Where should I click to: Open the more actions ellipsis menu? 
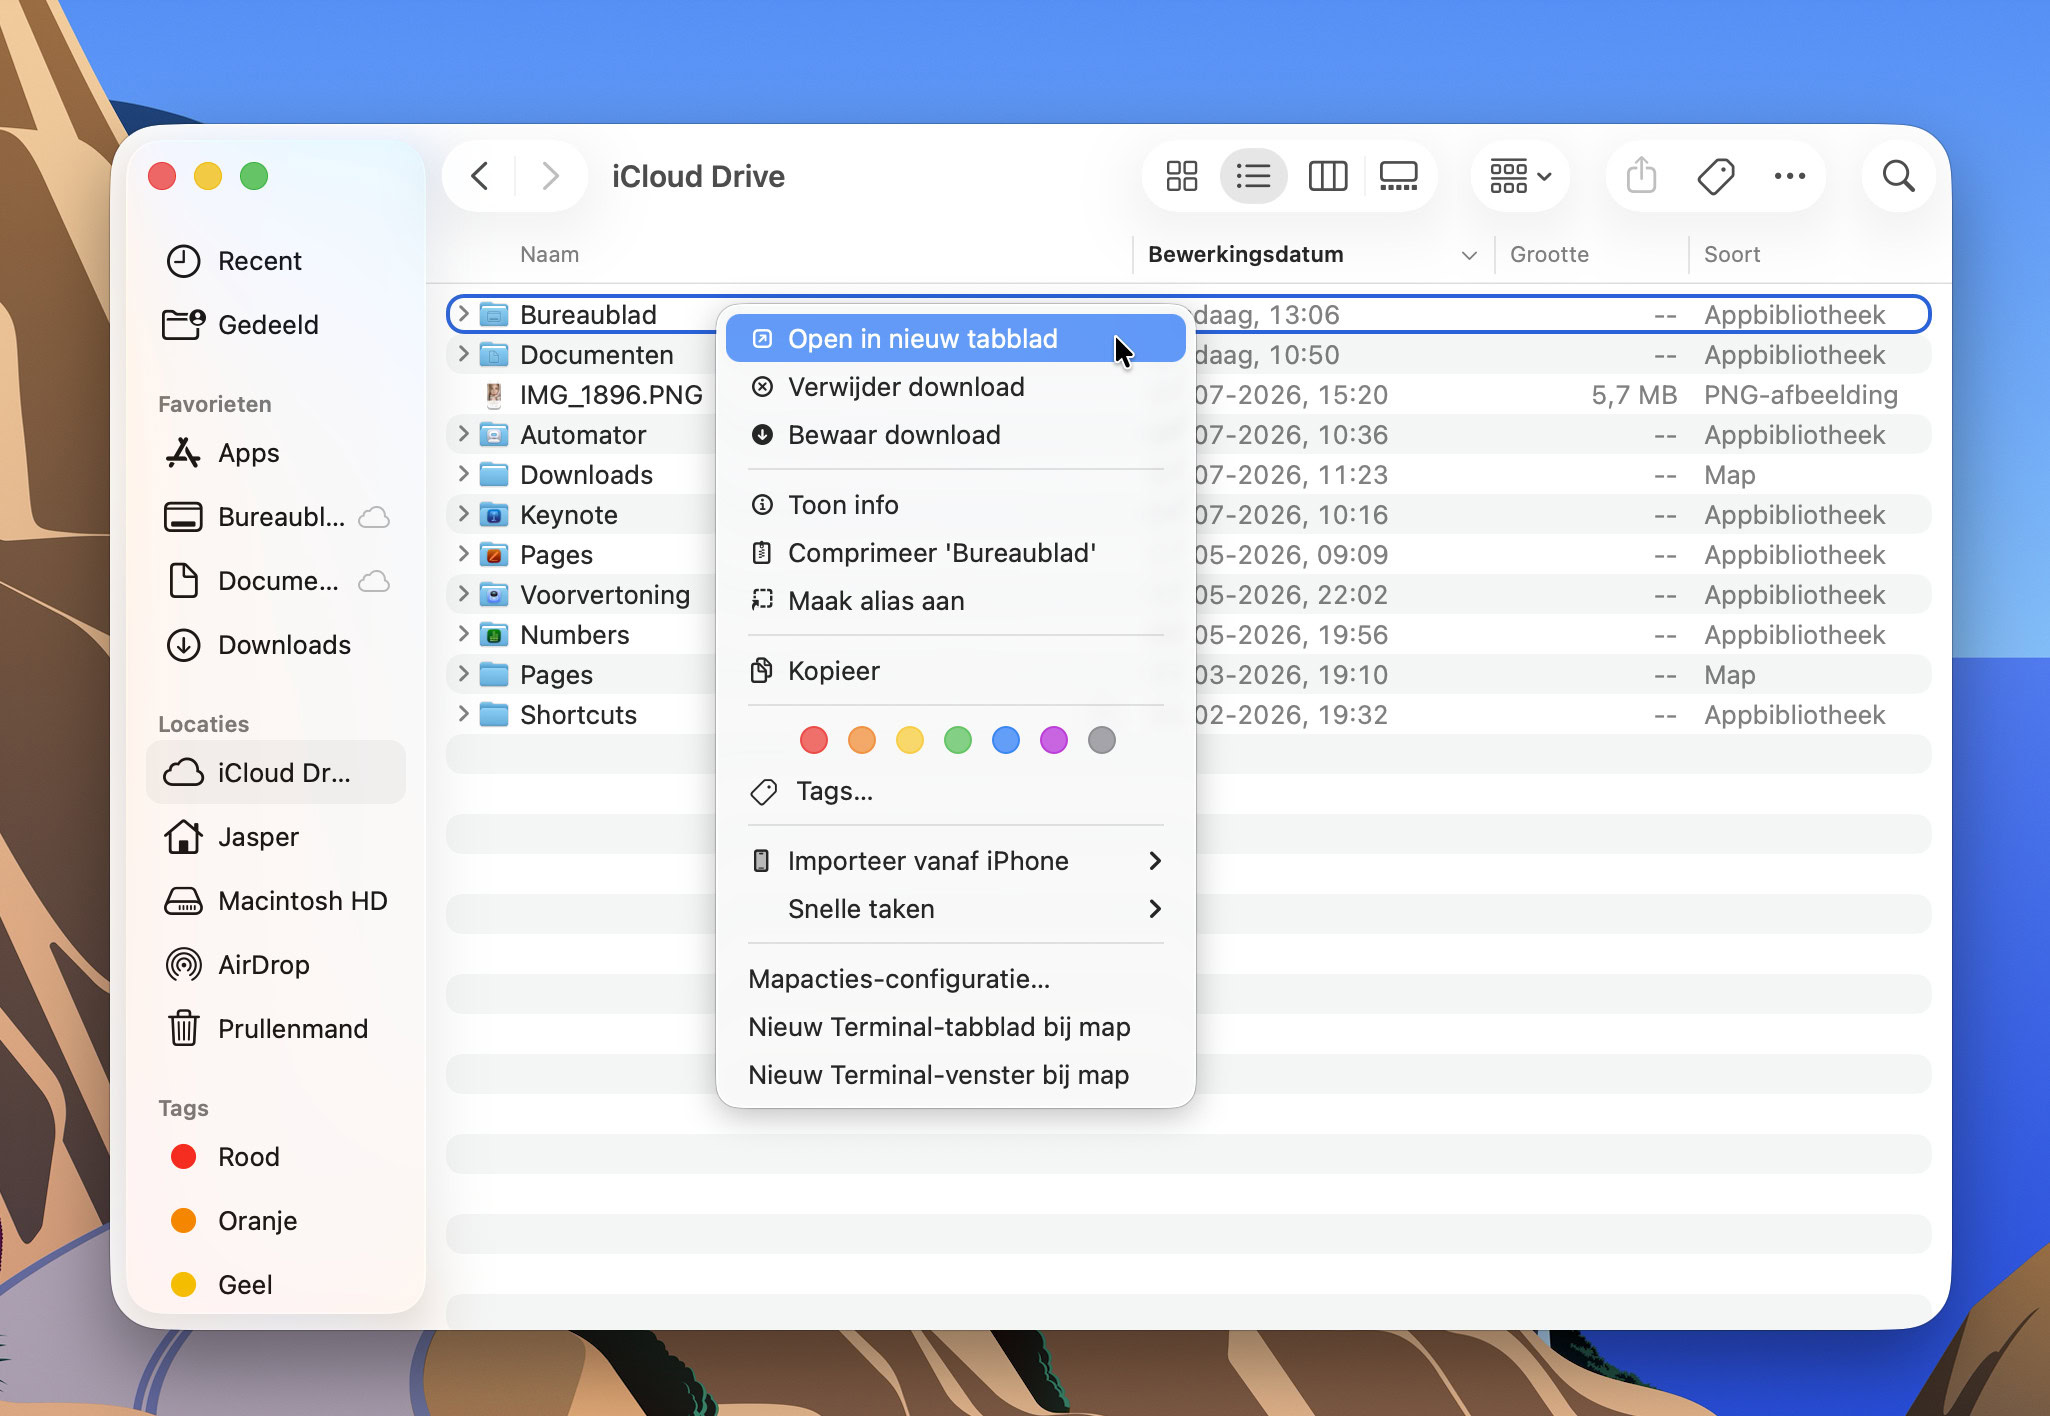(1790, 176)
